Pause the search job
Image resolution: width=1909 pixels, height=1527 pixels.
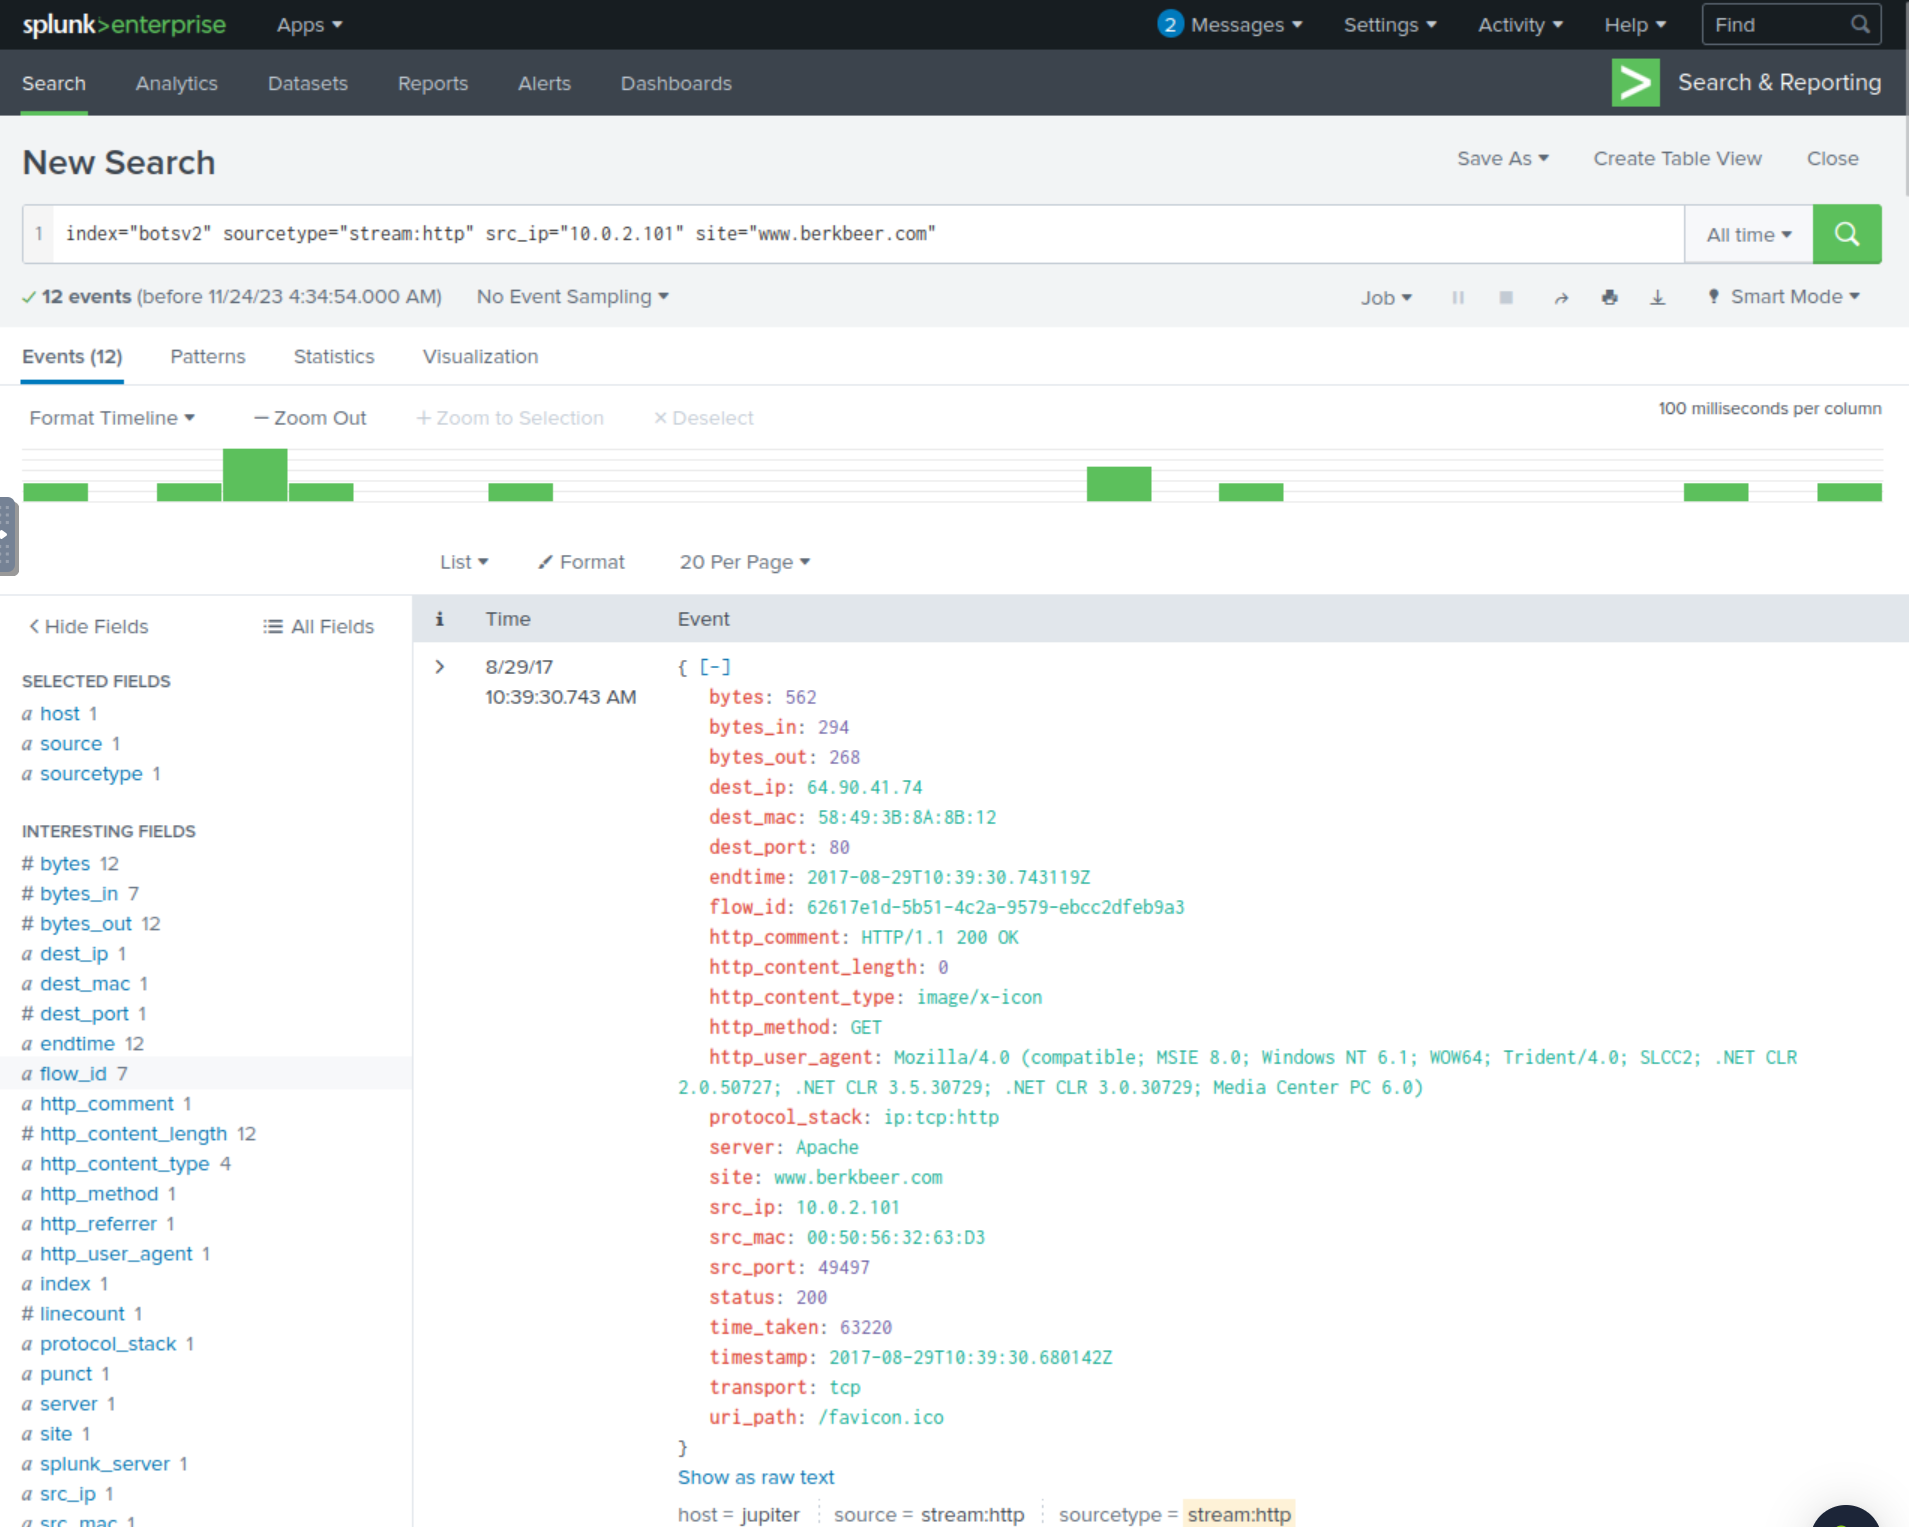1458,297
